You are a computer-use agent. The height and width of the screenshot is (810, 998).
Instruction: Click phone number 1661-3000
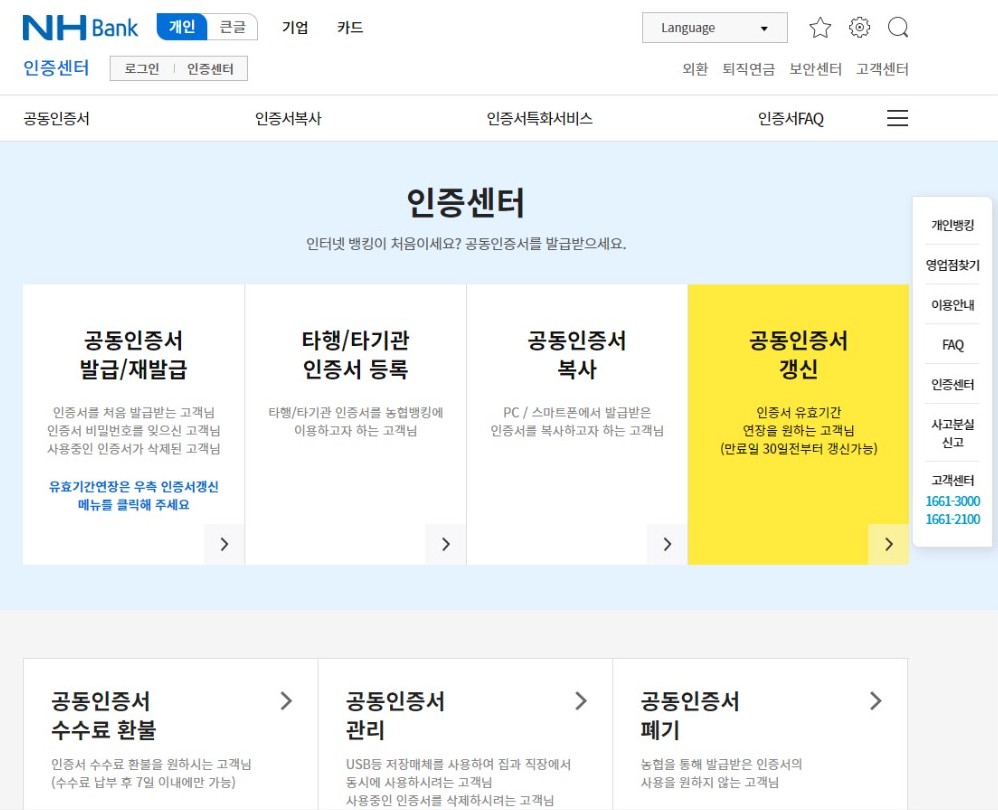click(x=952, y=501)
